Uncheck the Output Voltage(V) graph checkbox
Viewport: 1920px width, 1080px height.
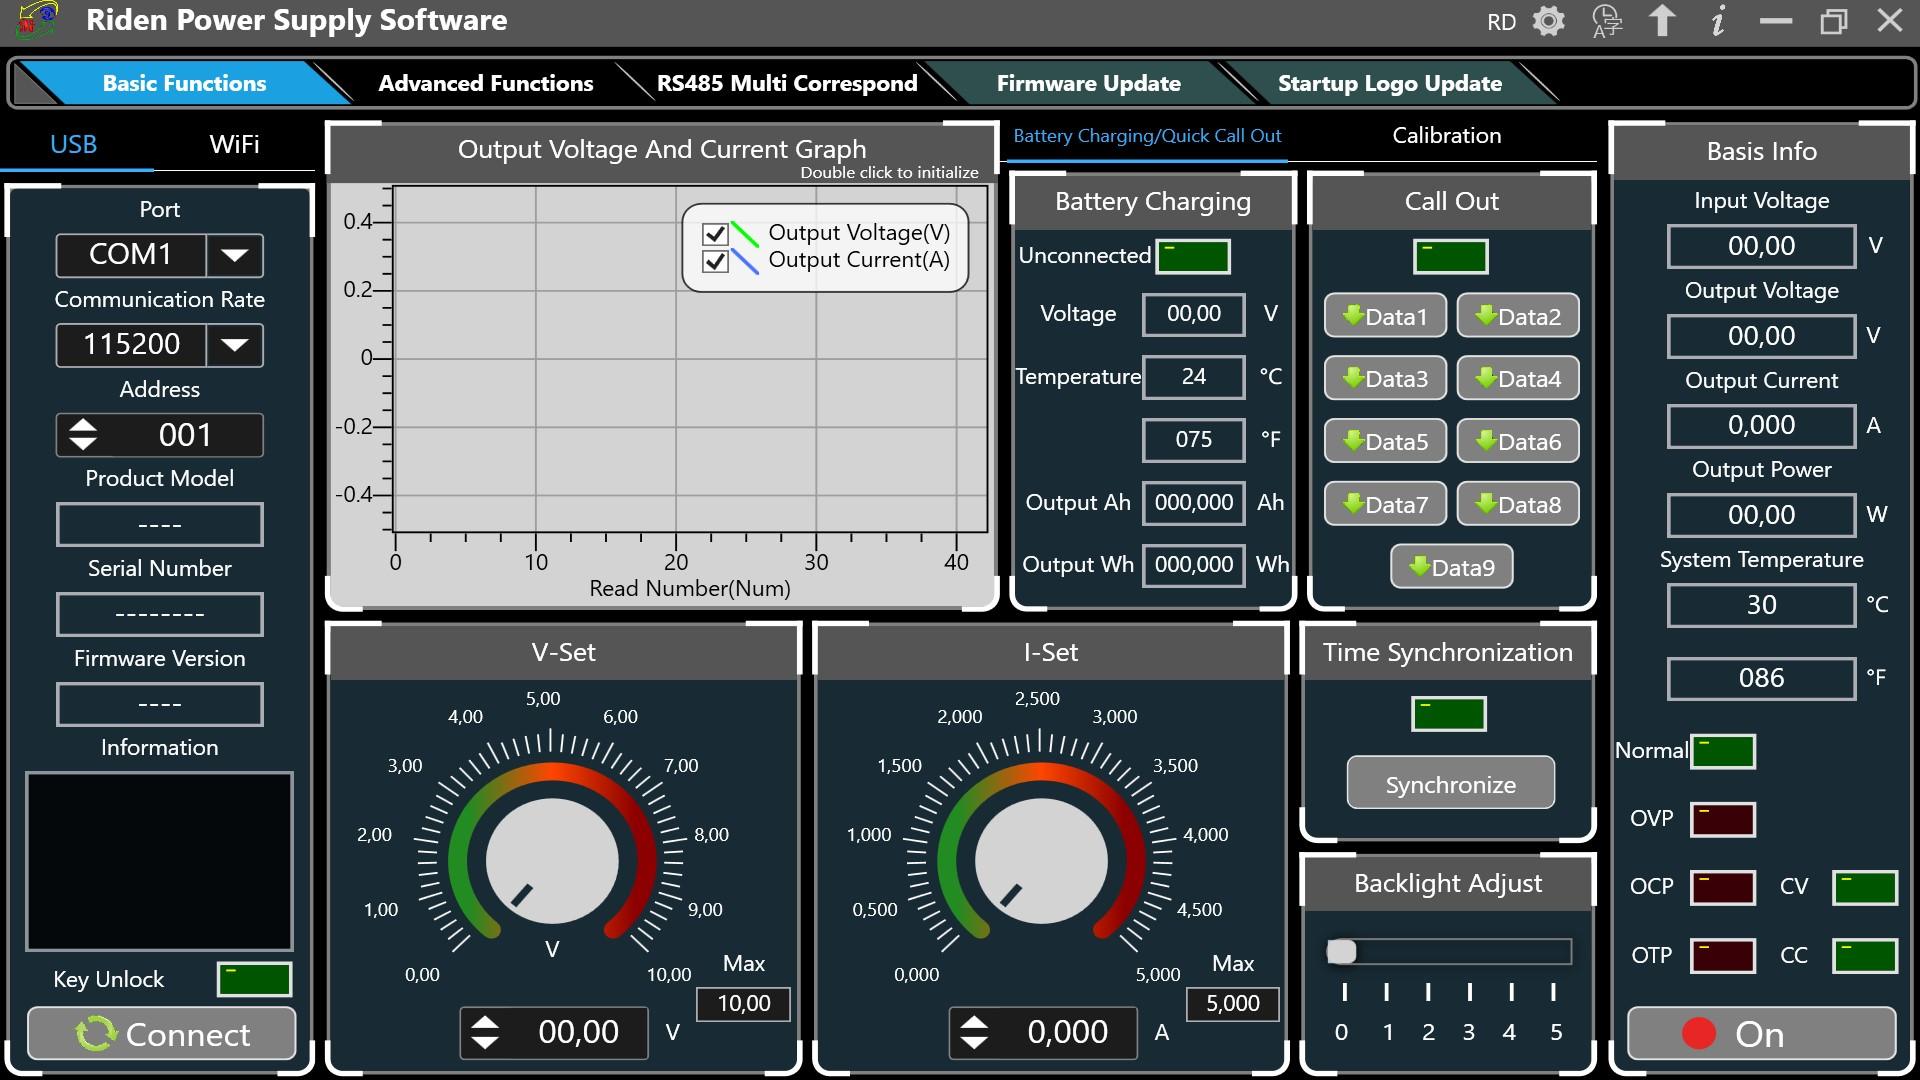pyautogui.click(x=715, y=234)
